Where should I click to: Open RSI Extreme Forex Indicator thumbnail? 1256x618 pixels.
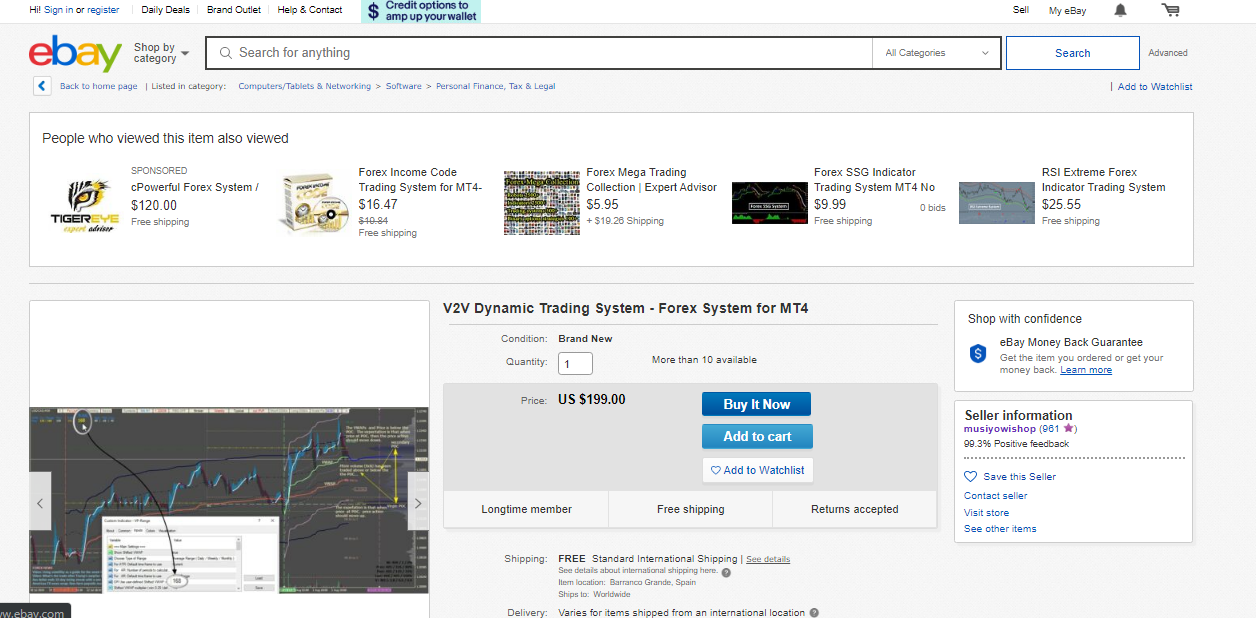coord(997,203)
